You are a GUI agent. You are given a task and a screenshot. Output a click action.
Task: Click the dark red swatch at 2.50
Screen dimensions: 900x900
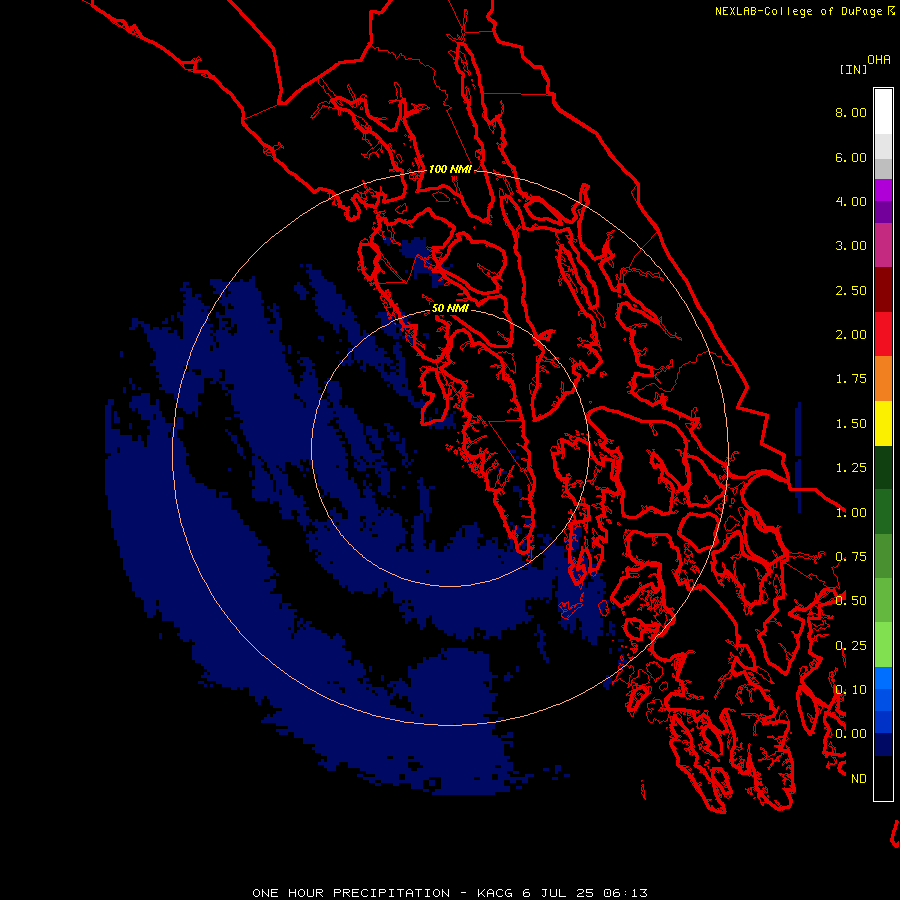883,290
